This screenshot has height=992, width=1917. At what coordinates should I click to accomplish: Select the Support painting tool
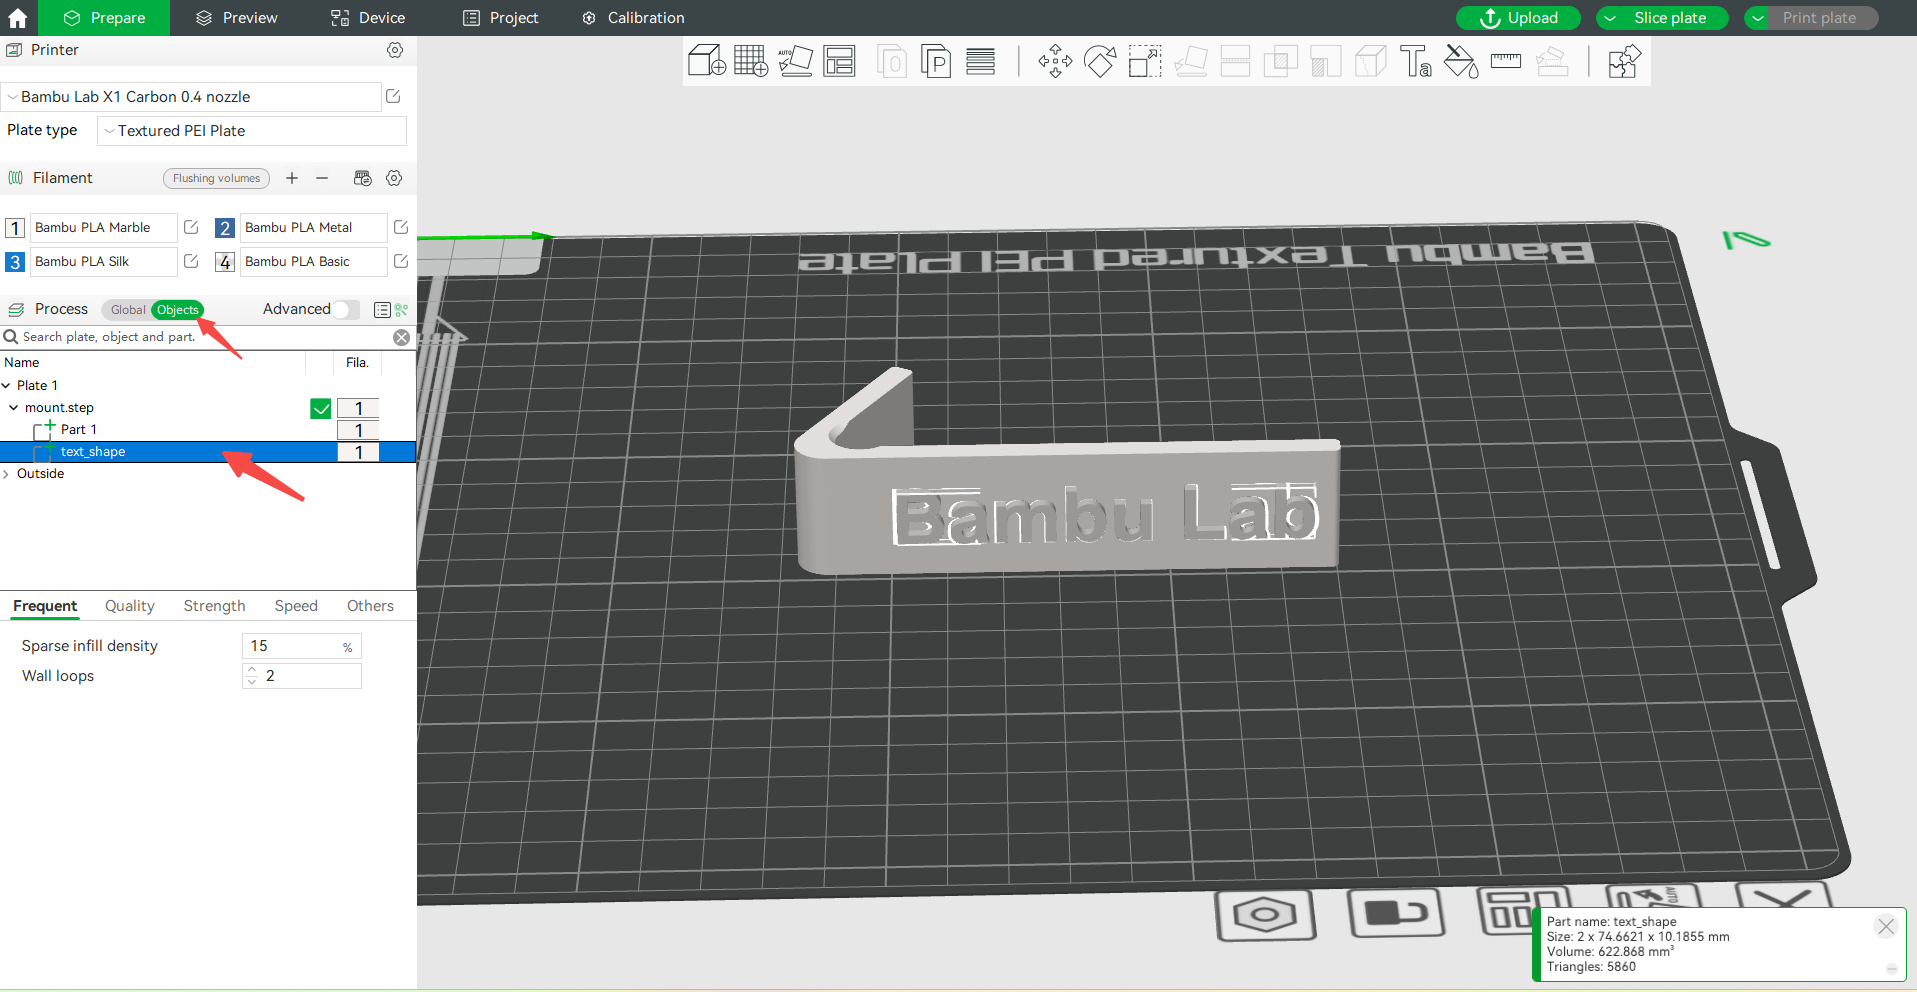pyautogui.click(x=1325, y=61)
